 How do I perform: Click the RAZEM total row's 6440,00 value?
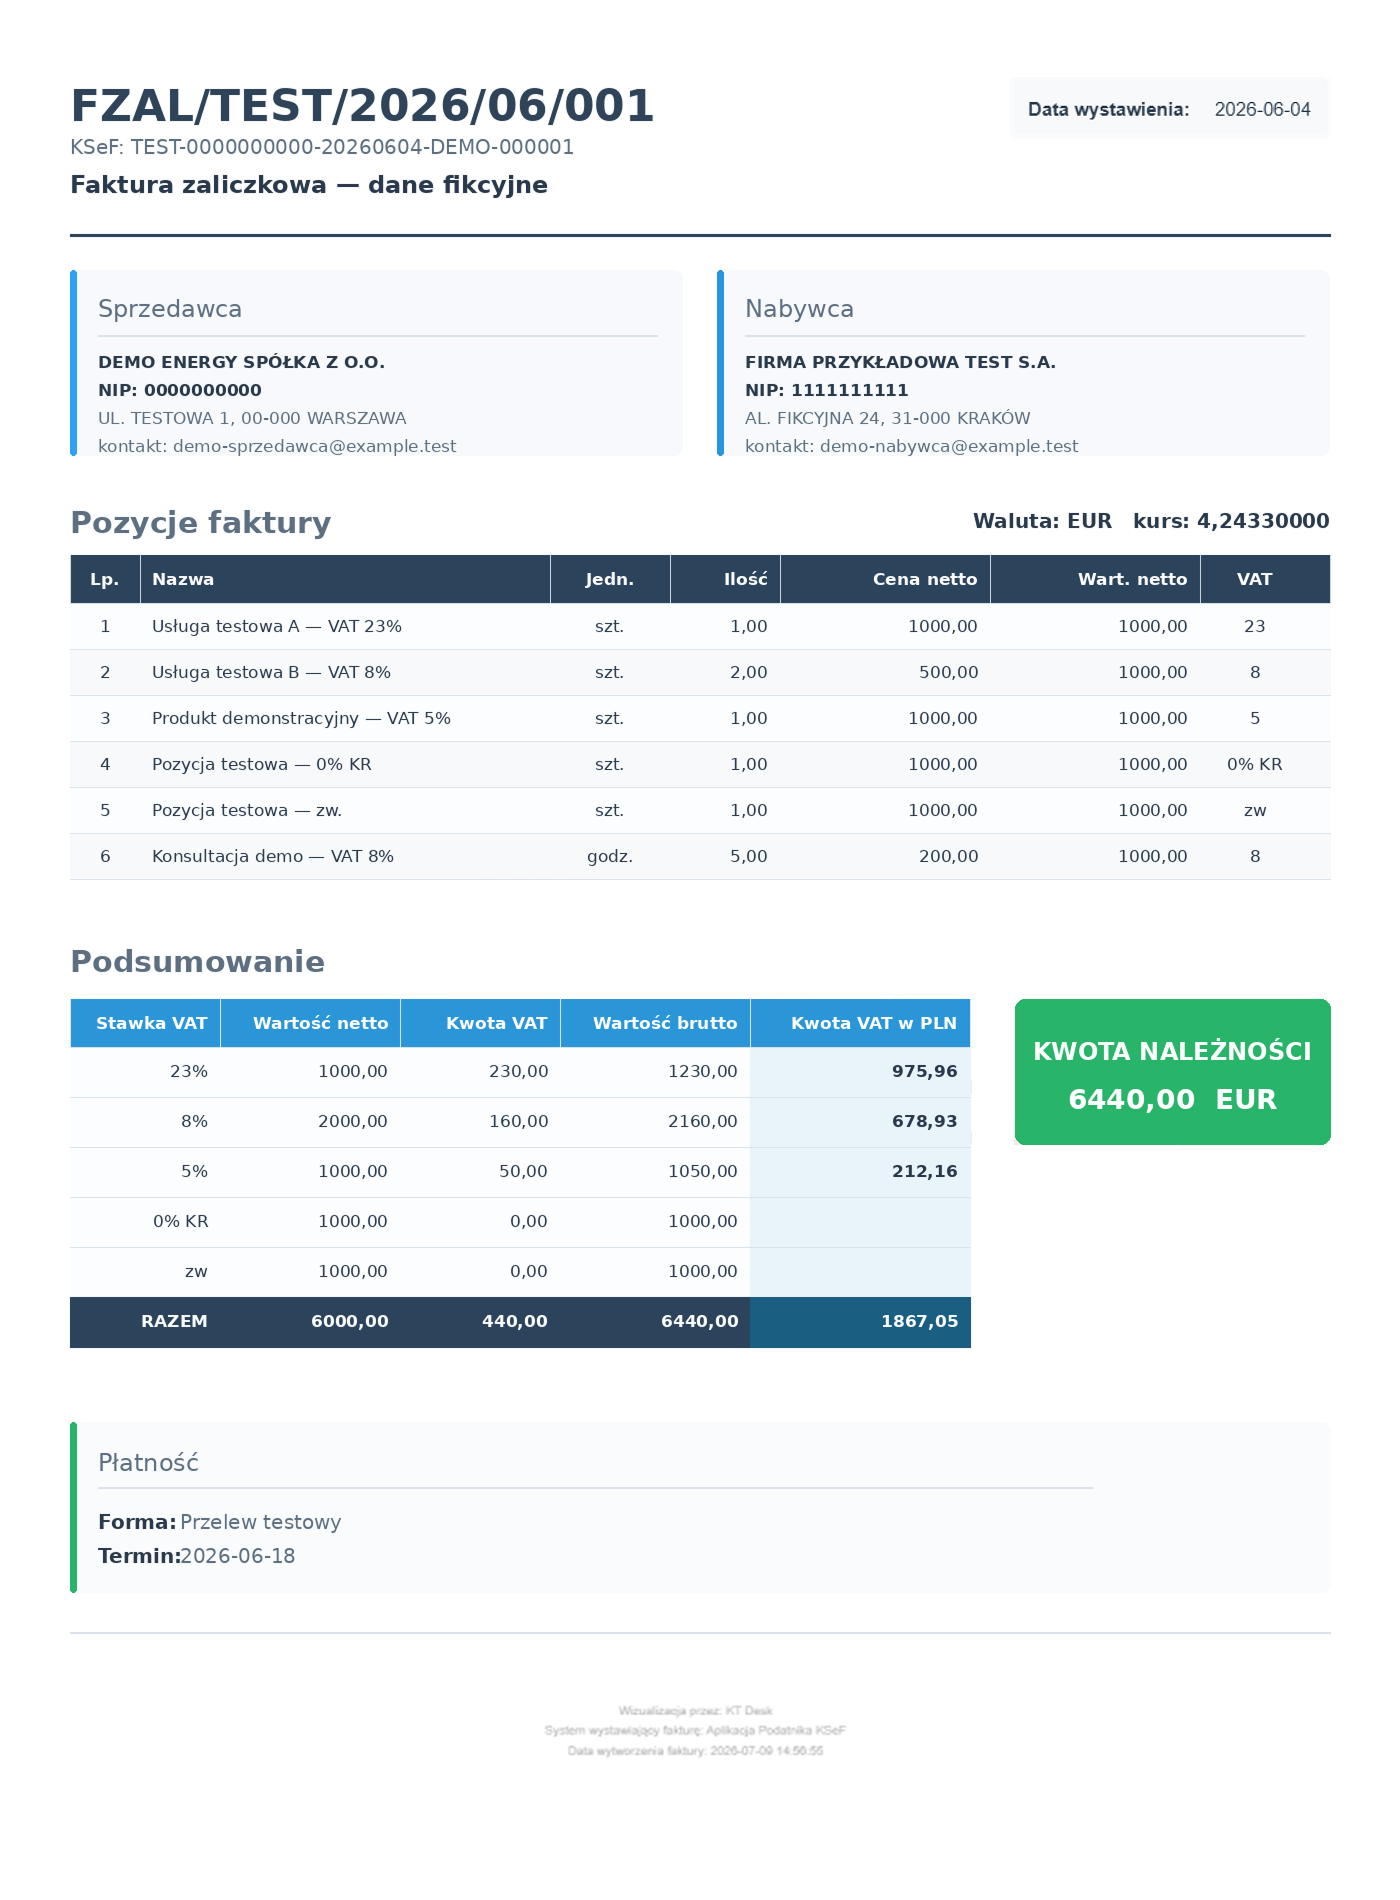pos(699,1321)
